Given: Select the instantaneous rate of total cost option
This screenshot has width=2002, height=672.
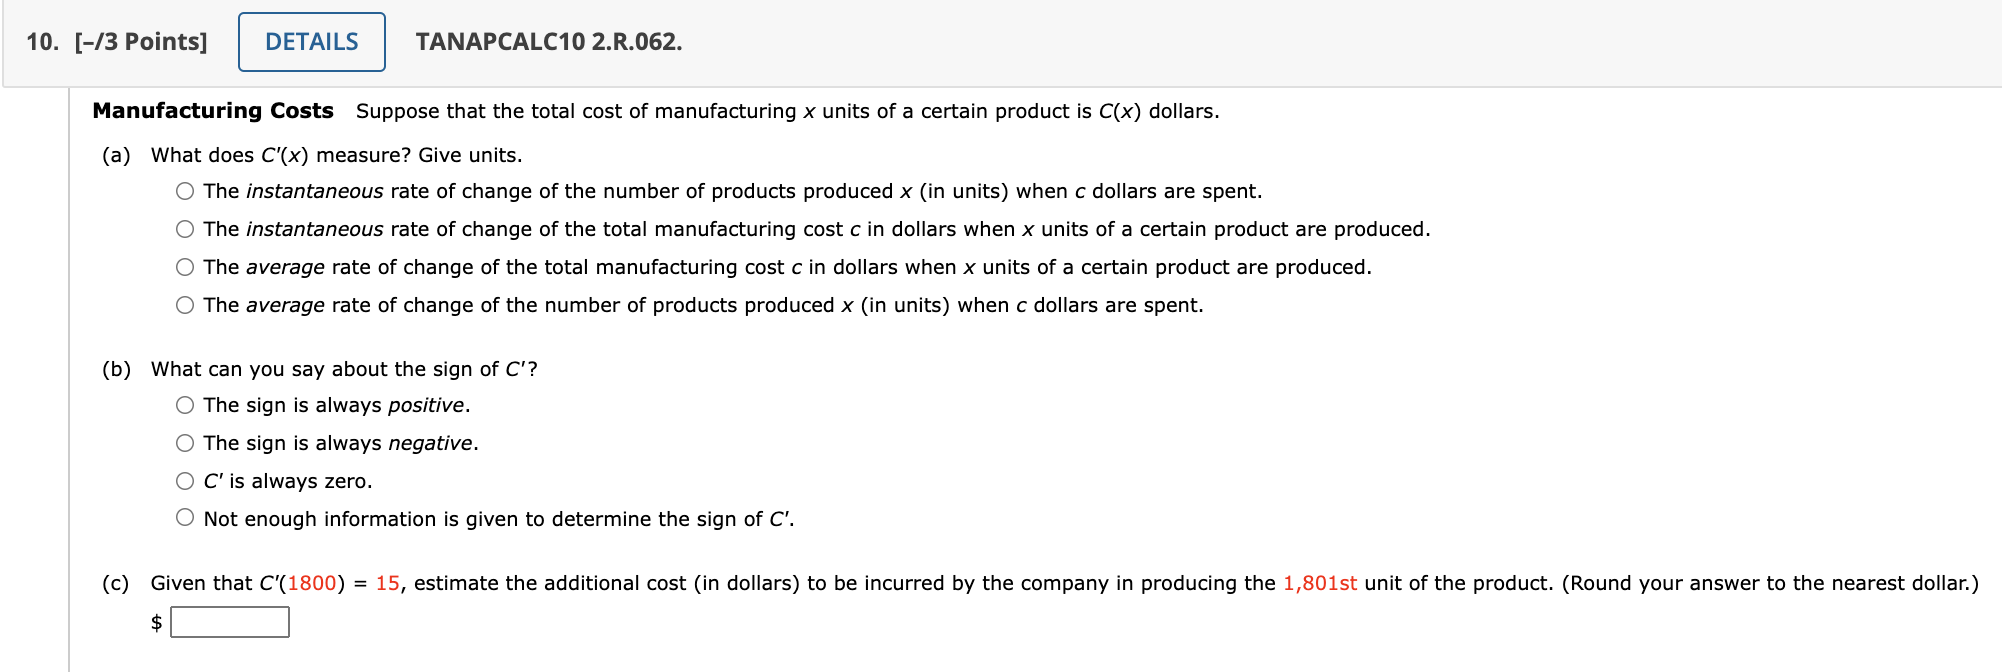Looking at the screenshot, I should coord(185,228).
